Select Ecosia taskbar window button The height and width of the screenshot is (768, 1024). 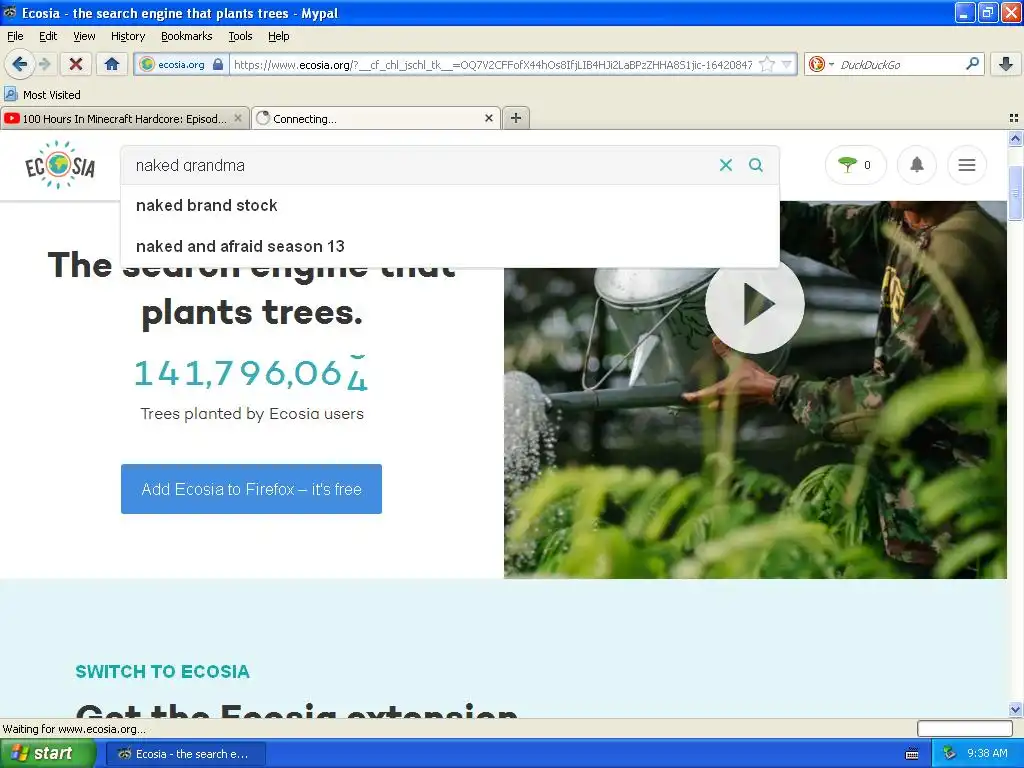tap(186, 754)
